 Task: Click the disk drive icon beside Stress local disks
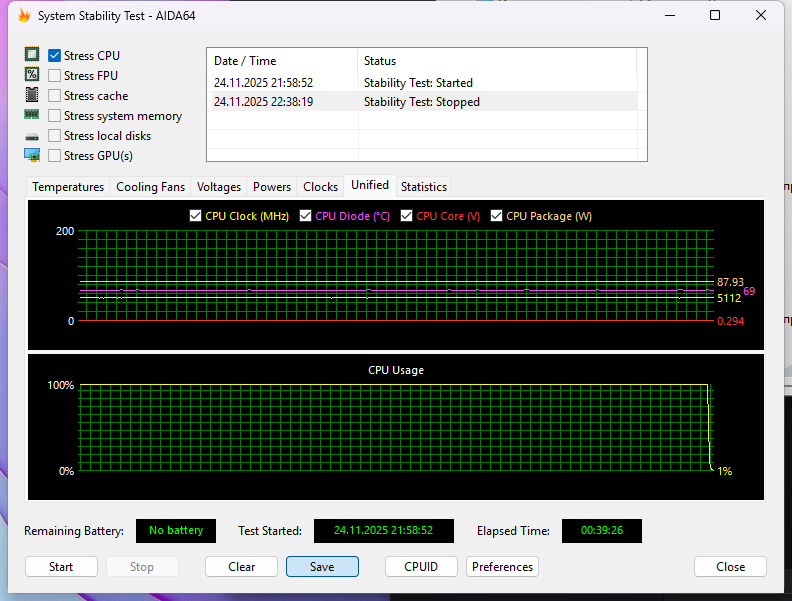tap(32, 137)
